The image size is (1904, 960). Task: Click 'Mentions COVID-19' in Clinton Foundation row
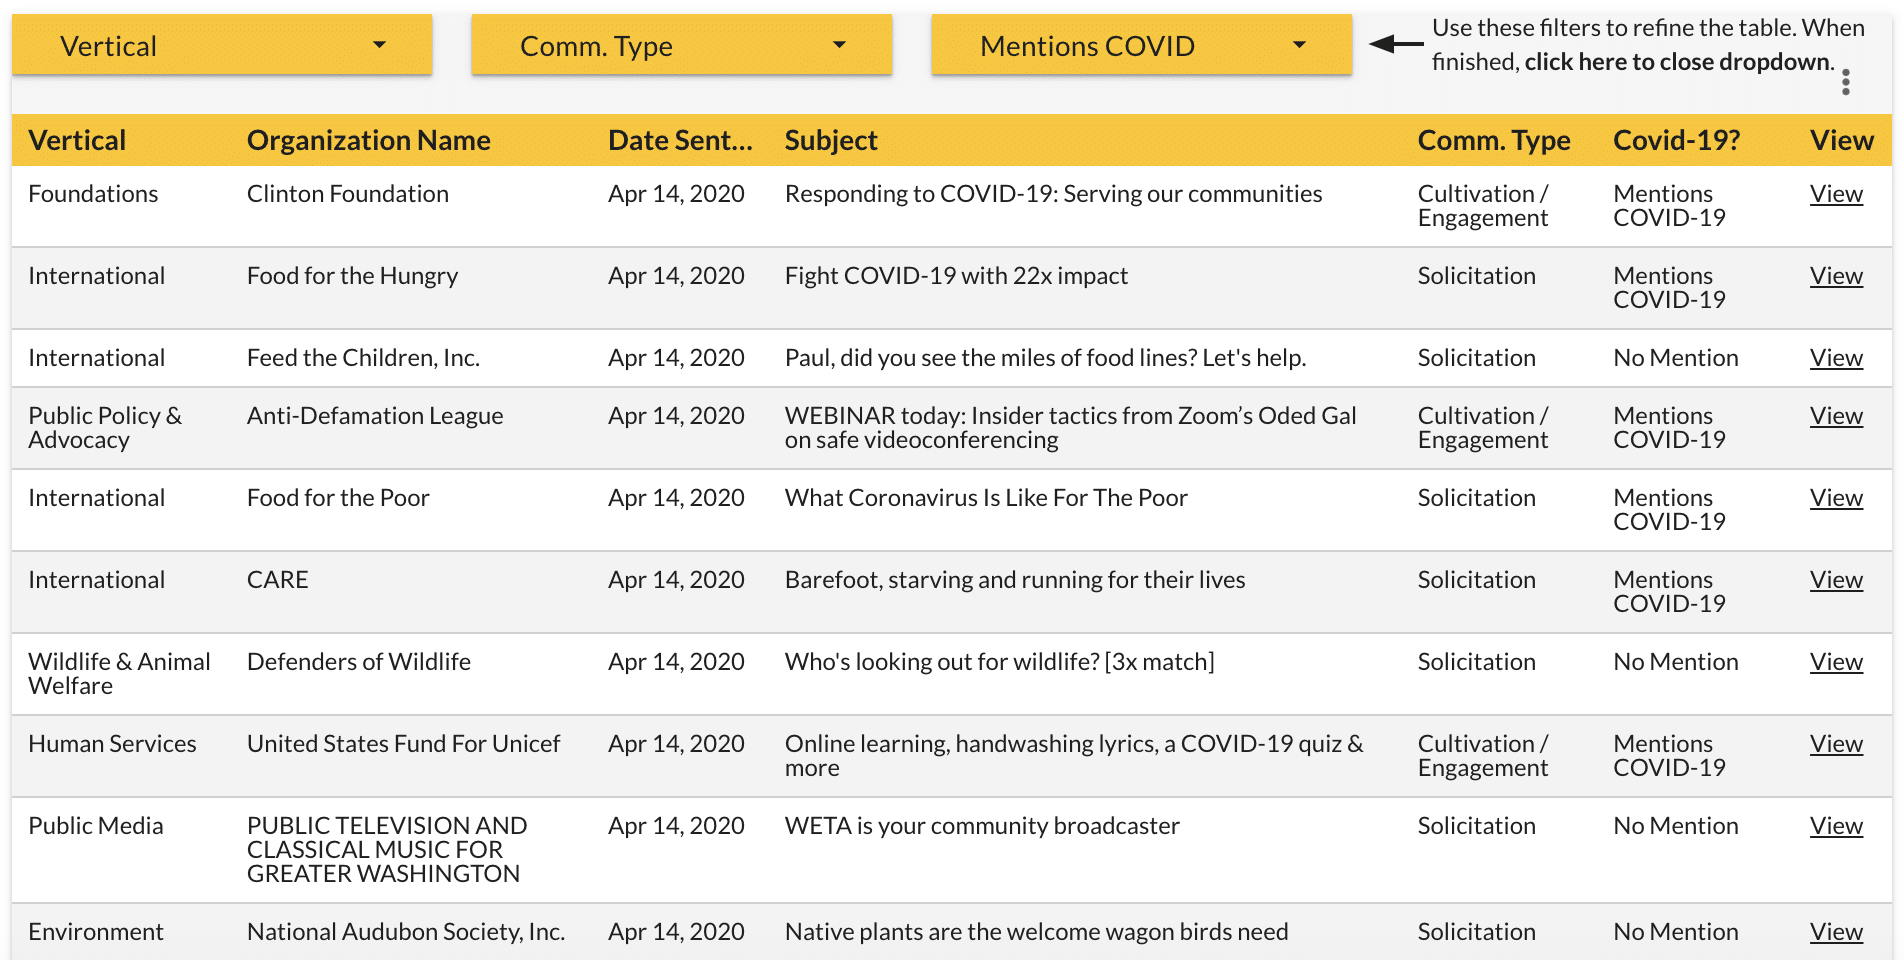click(1669, 206)
